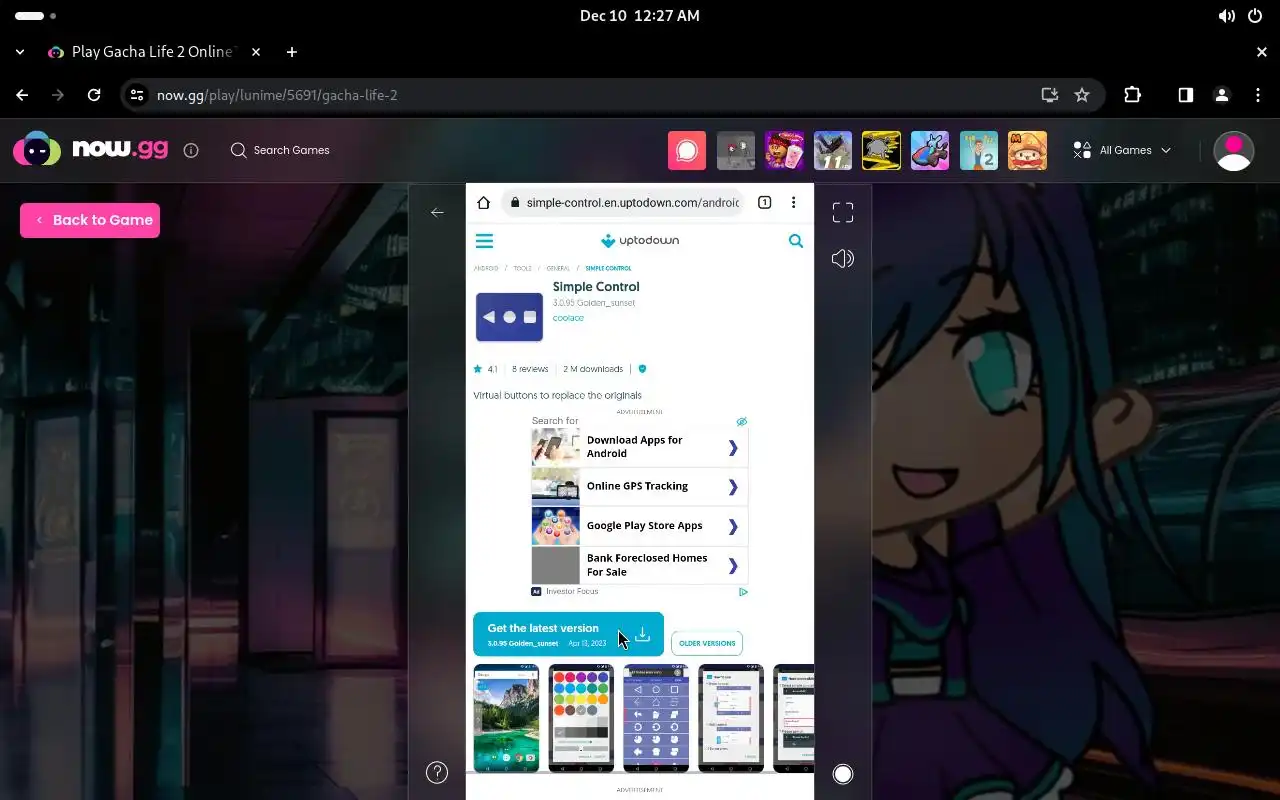Open the Chrome three-dot menu
The height and width of the screenshot is (800, 1280).
point(1258,95)
